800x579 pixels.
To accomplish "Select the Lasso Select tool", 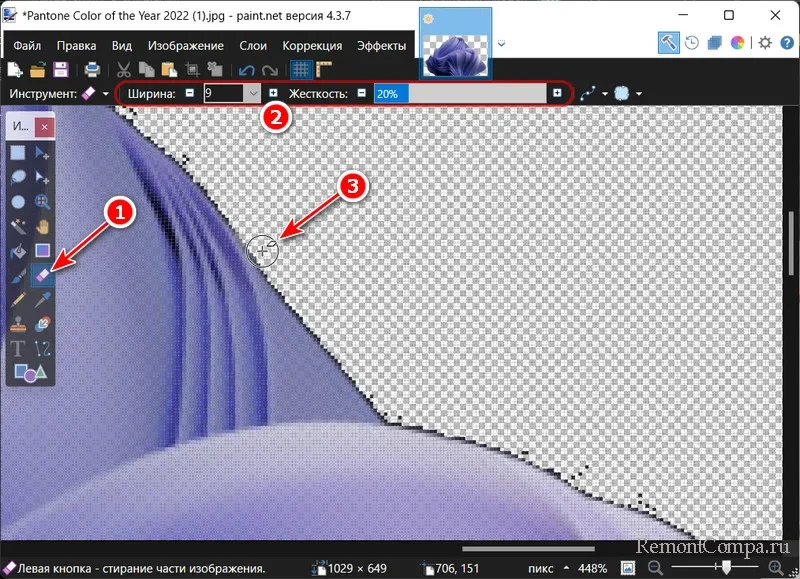I will click(x=18, y=177).
